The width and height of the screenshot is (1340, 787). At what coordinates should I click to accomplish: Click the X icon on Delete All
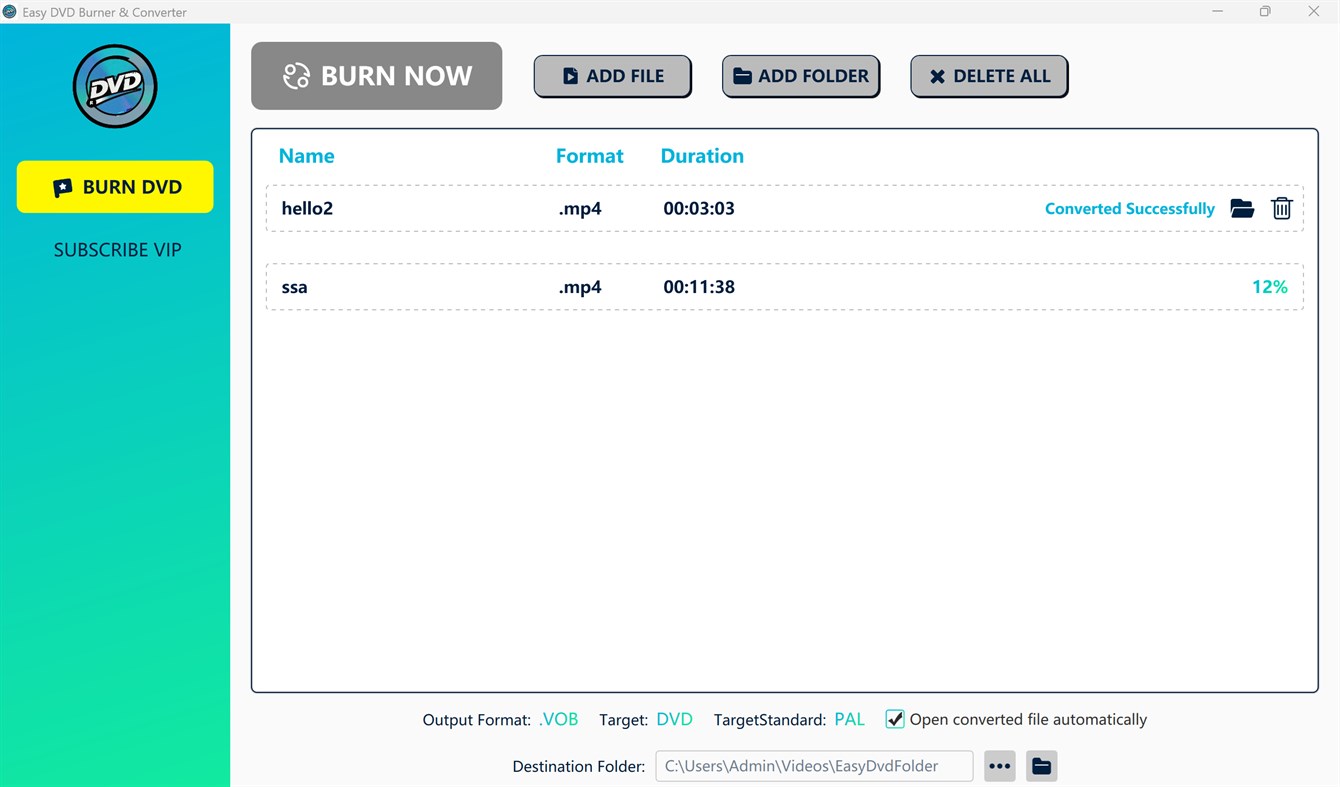pyautogui.click(x=938, y=75)
